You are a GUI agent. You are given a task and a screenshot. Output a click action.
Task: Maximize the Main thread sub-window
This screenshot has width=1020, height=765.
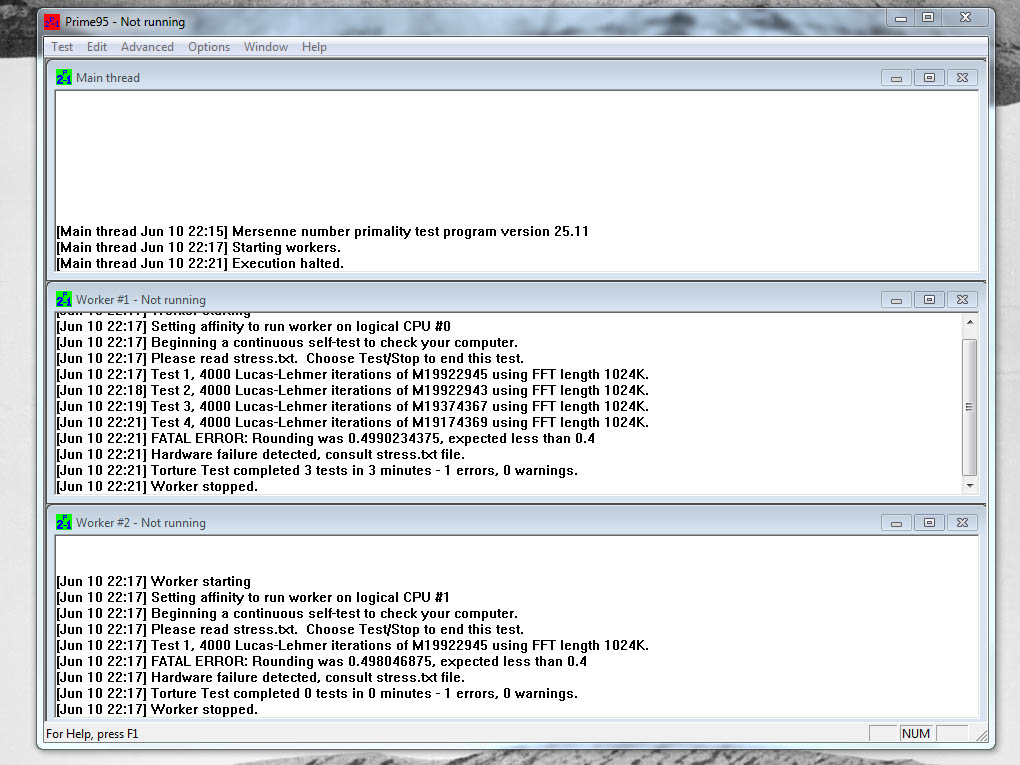click(x=929, y=78)
